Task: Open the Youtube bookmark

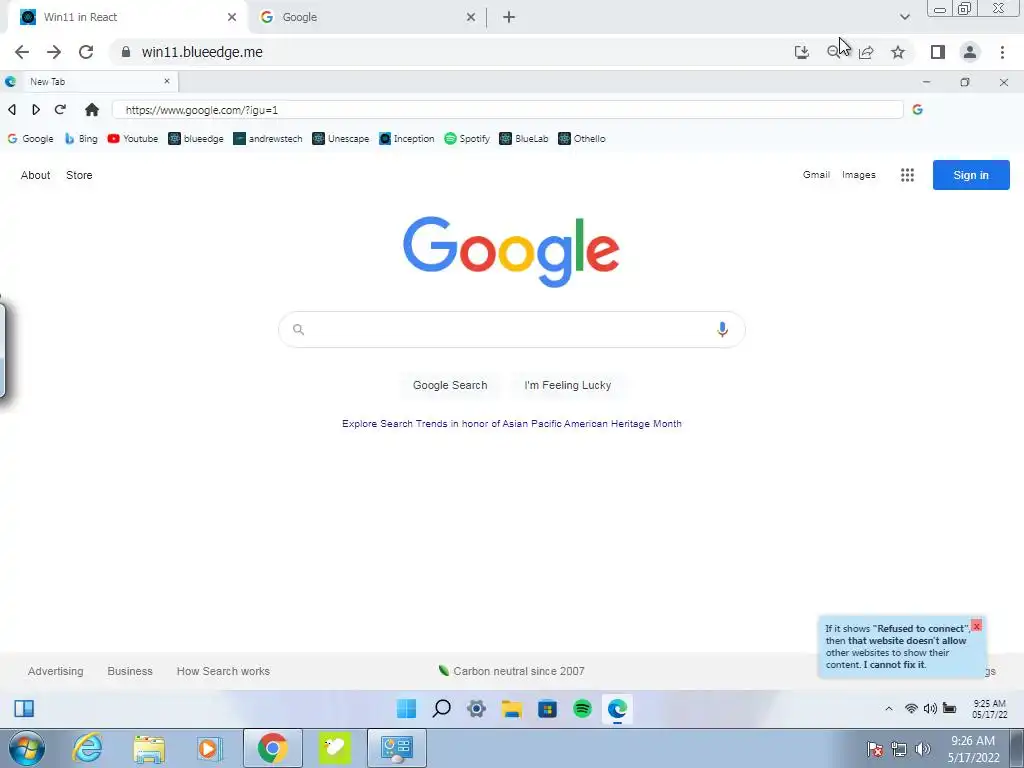Action: pos(133,138)
